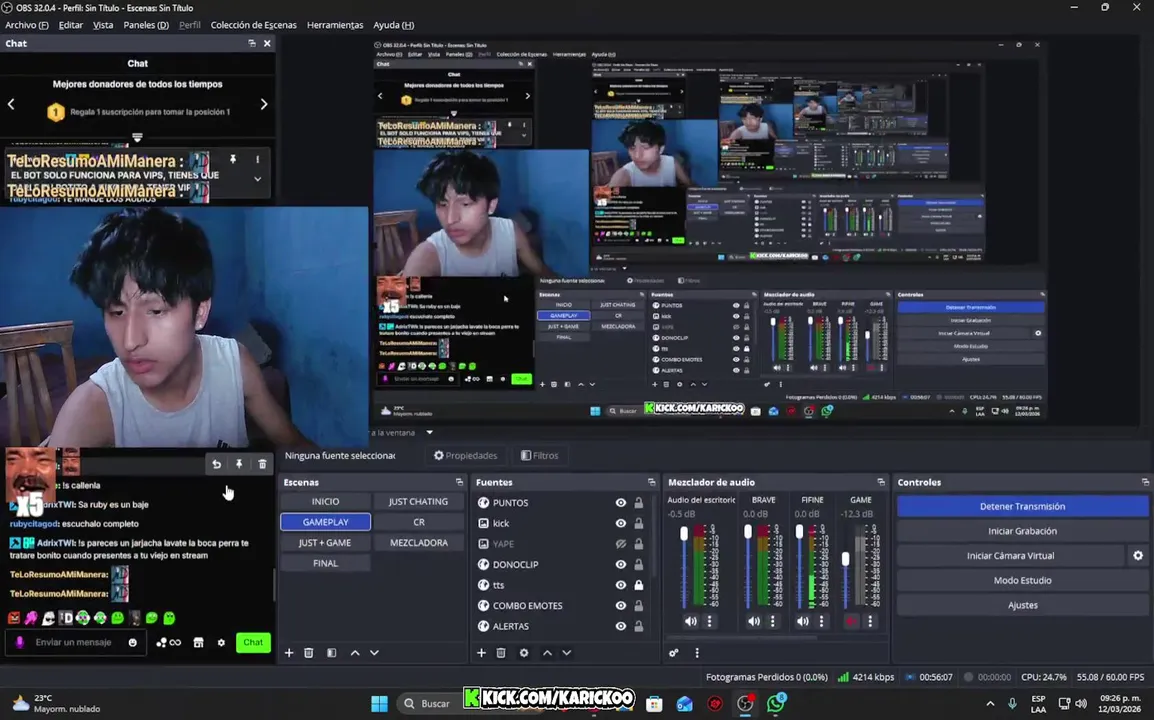Unlock the tts source
The height and width of the screenshot is (720, 1154).
639,585
